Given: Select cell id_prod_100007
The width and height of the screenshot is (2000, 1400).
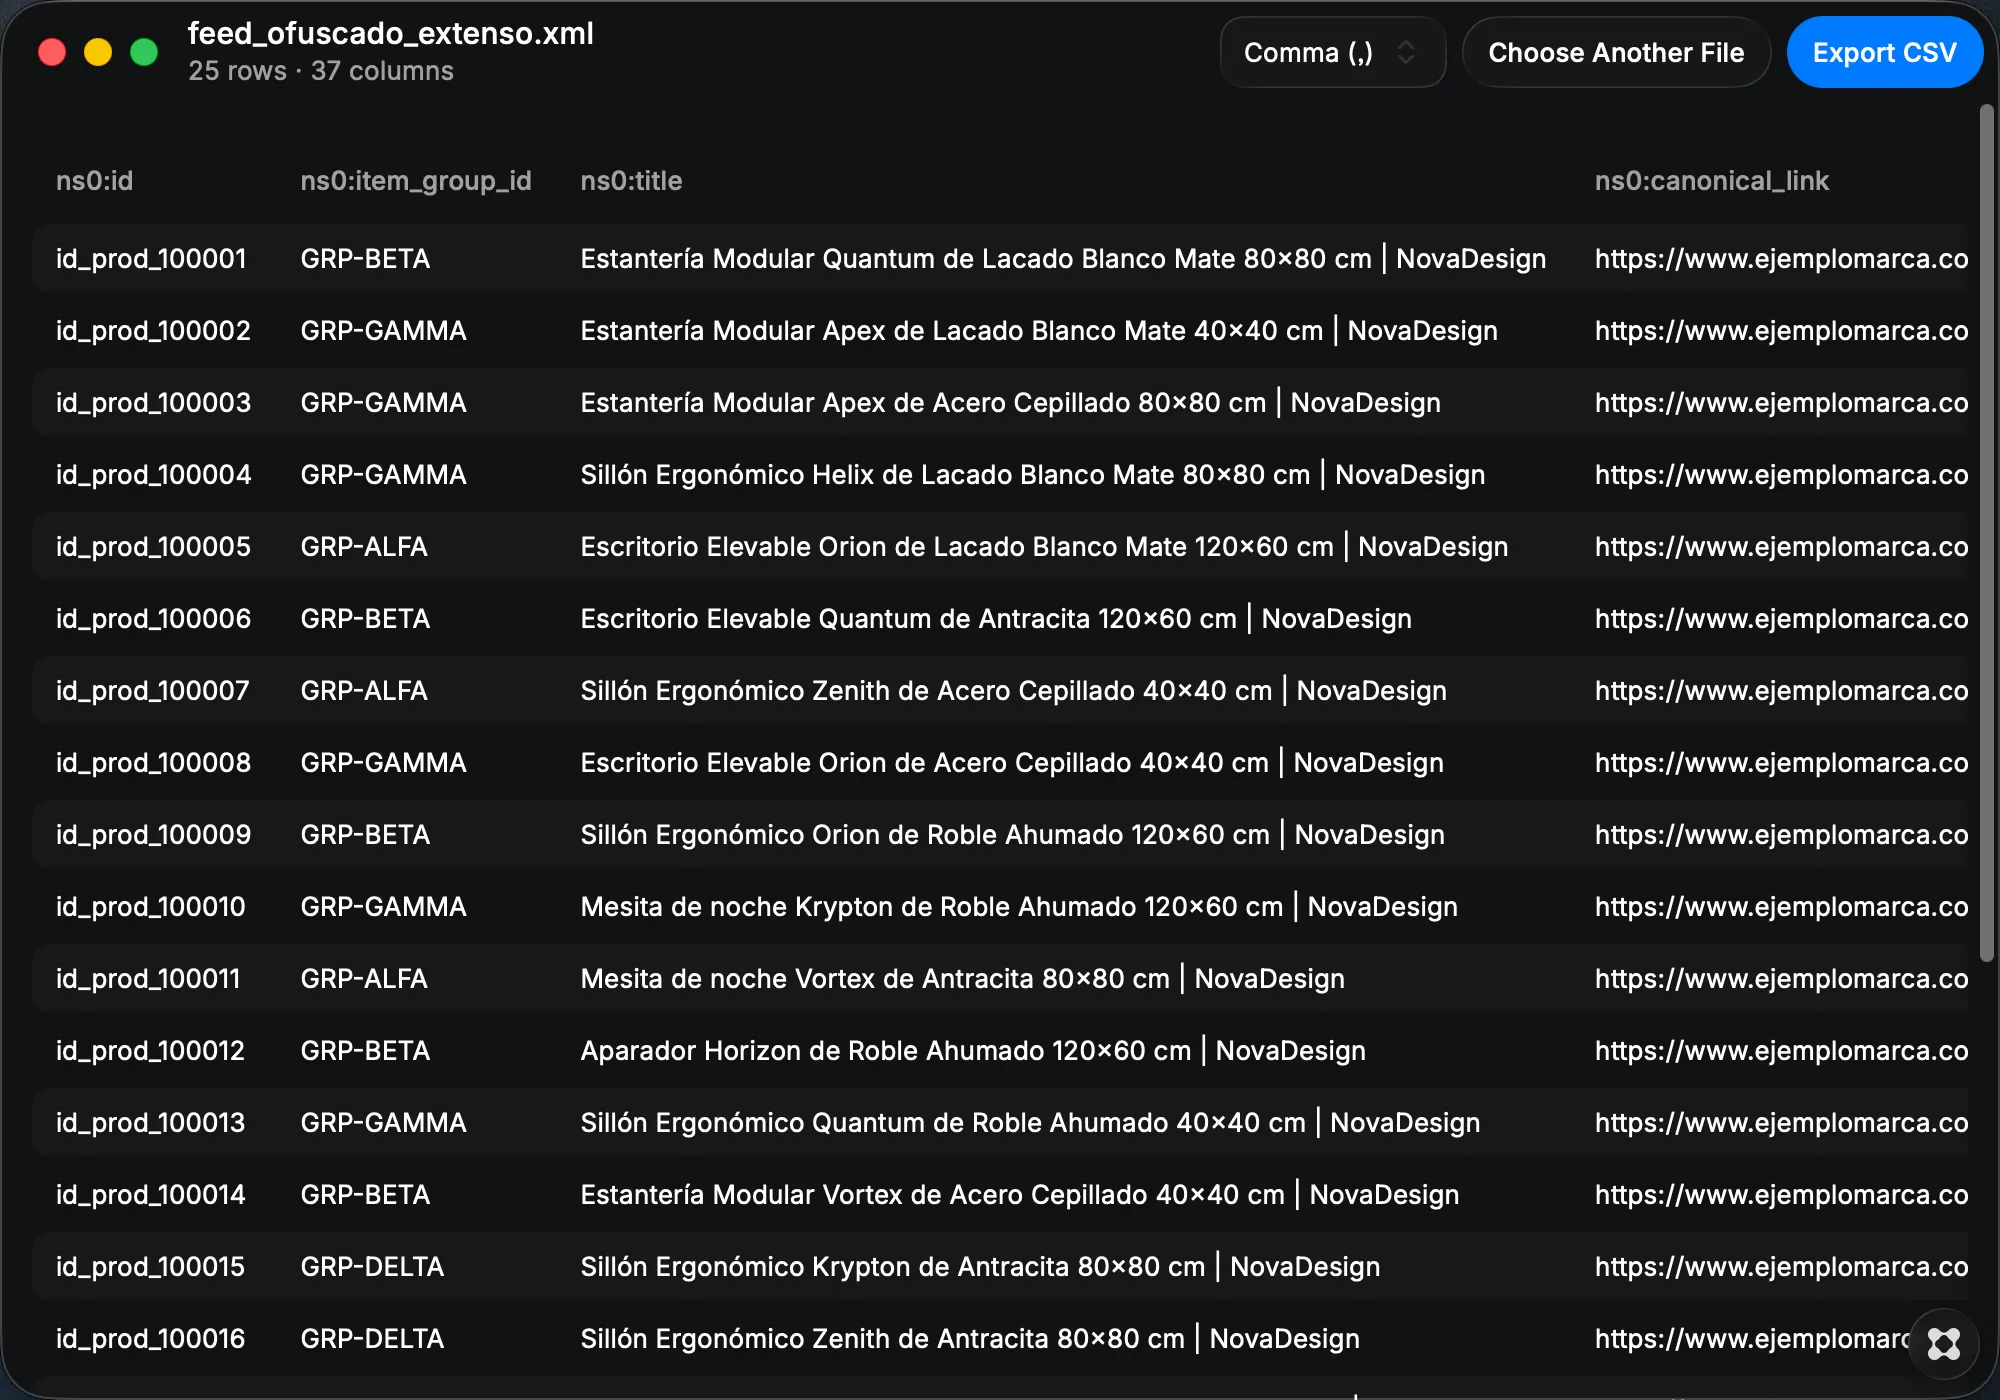Looking at the screenshot, I should click(152, 691).
